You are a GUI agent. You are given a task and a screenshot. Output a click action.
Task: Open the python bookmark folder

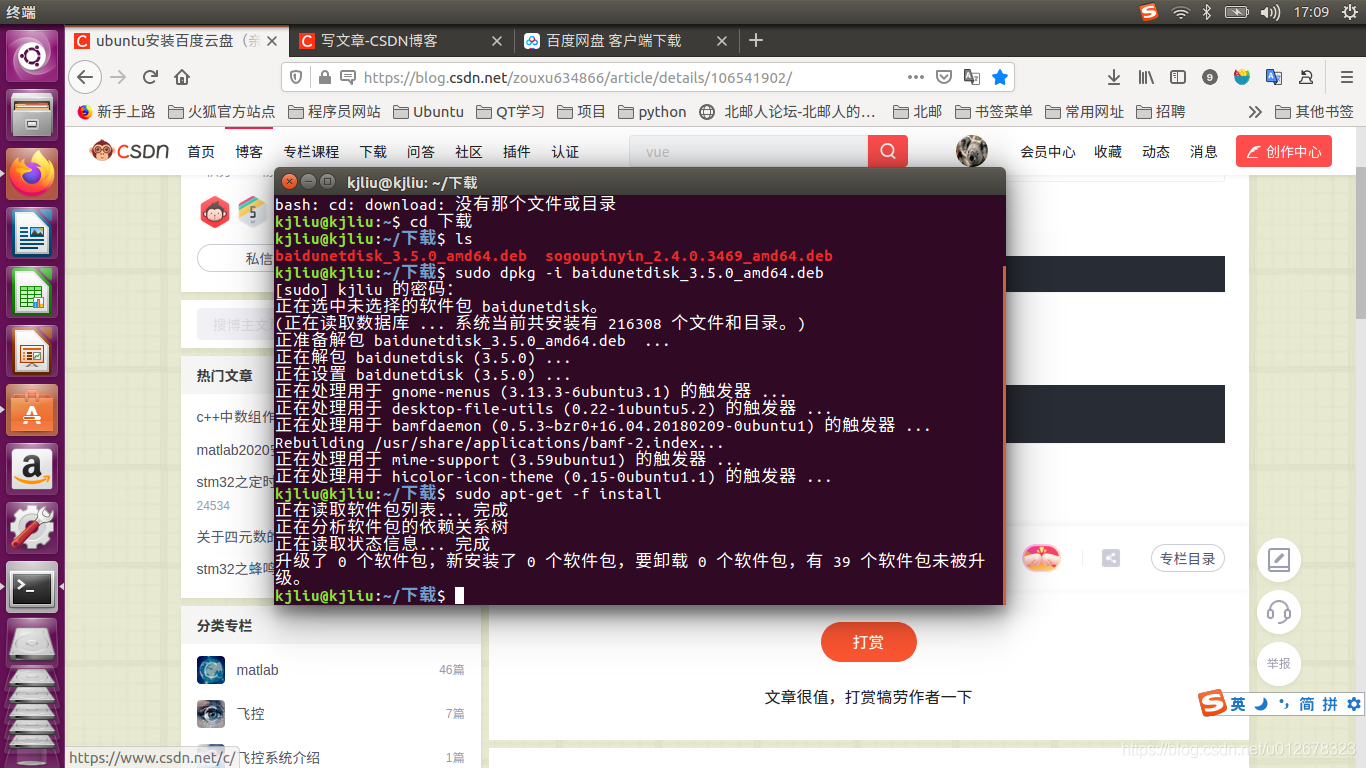coord(652,112)
